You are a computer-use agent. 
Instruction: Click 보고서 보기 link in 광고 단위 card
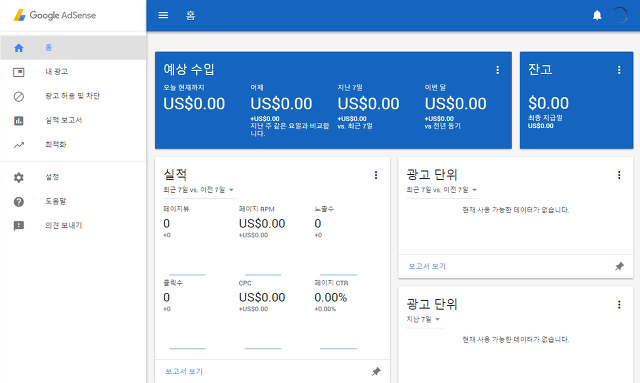click(427, 266)
